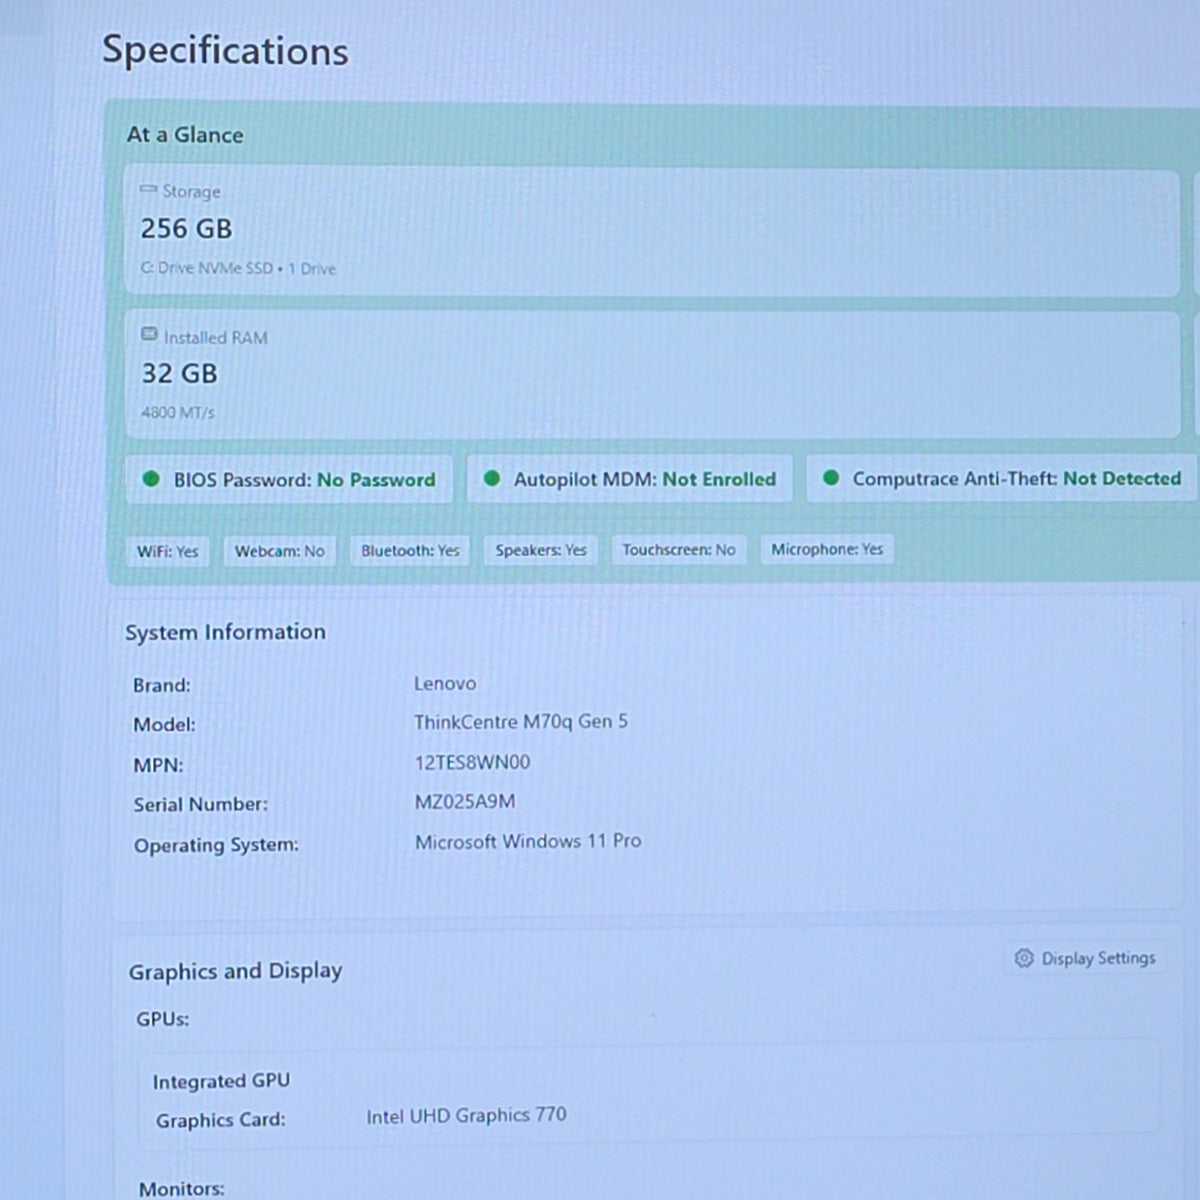The width and height of the screenshot is (1200, 1200).
Task: Click the Storage drive icon
Action: tap(148, 189)
